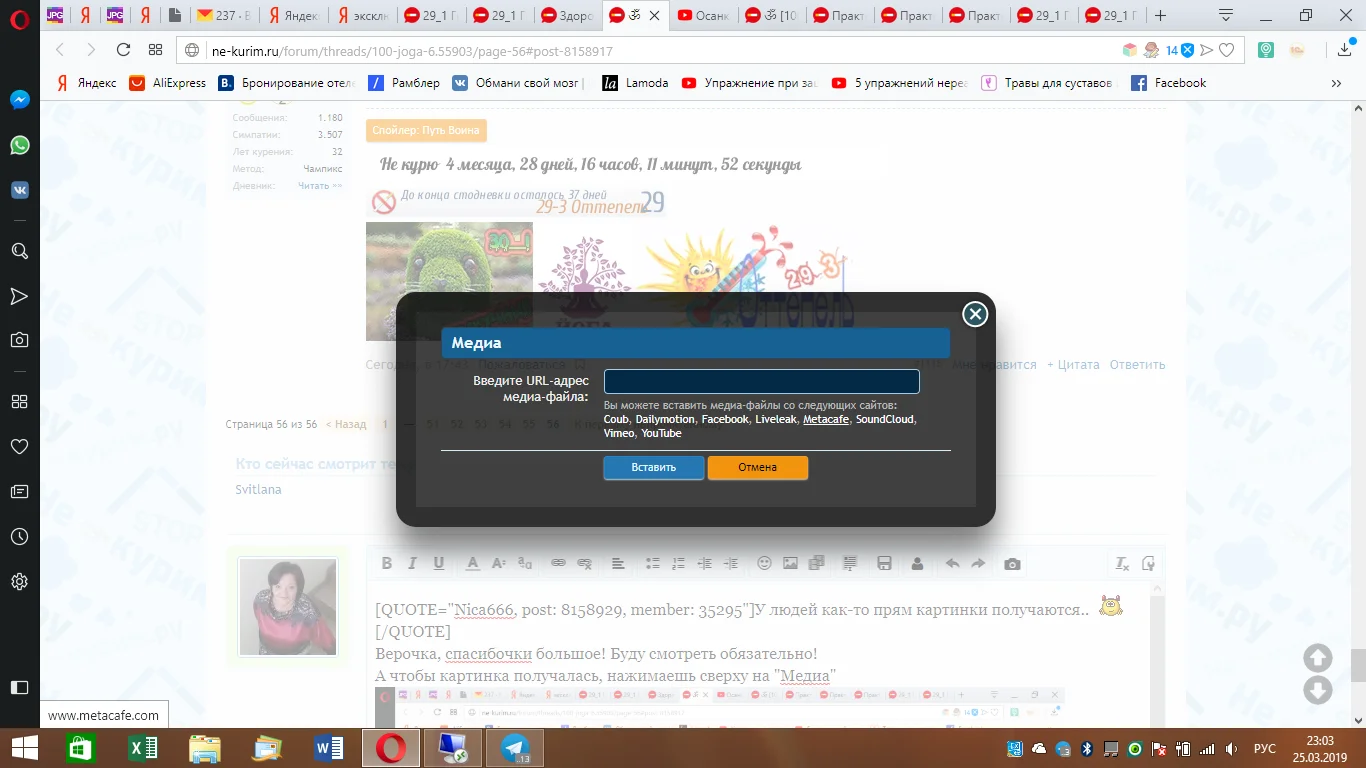Open Facebook Messenger in Opera sidebar
The image size is (1366, 768).
[19, 100]
